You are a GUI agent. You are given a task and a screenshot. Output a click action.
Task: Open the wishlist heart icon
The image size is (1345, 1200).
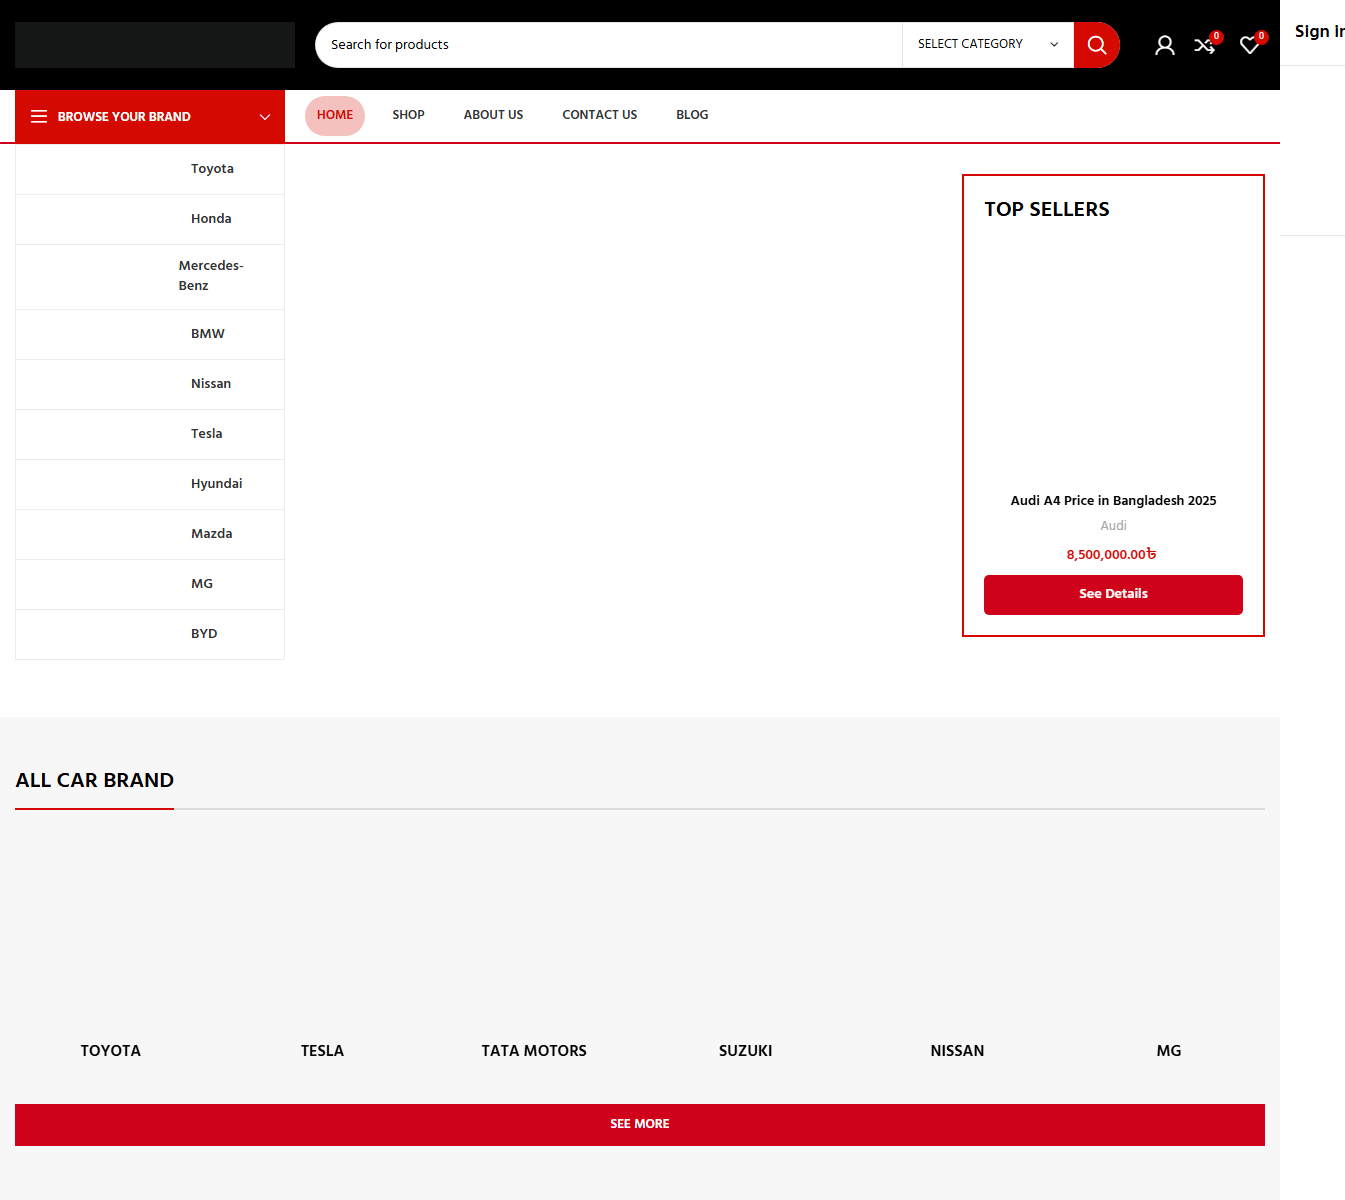[1249, 46]
